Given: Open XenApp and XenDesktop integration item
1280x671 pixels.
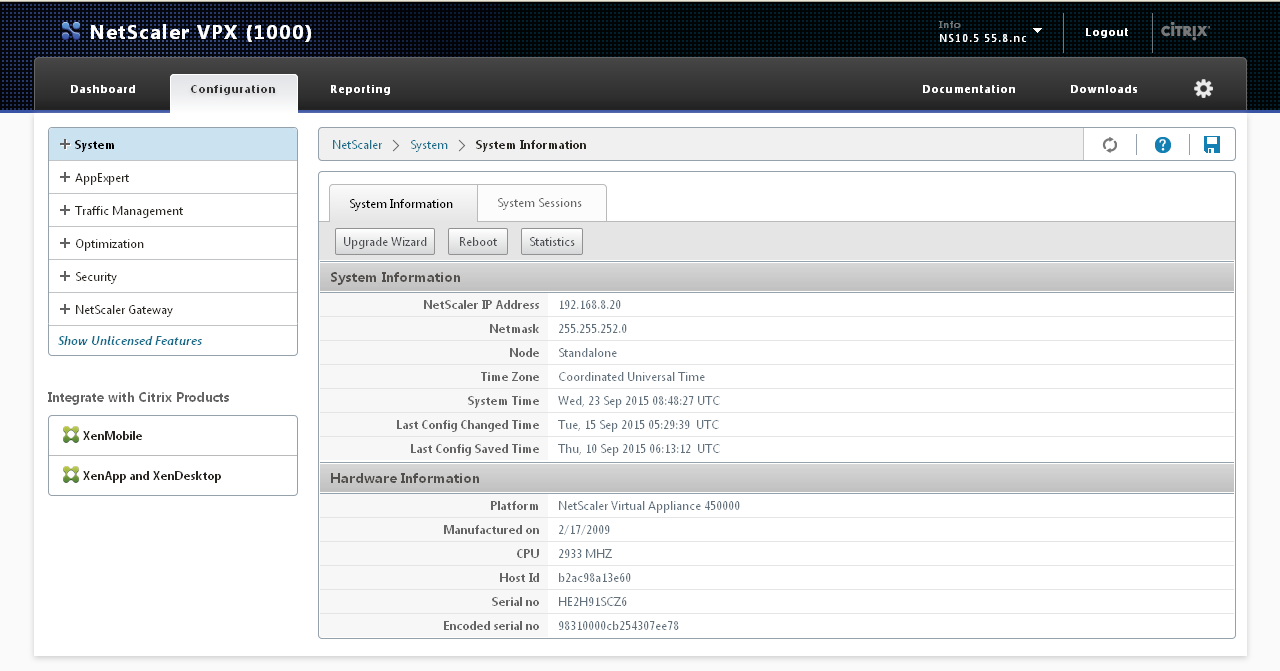Looking at the screenshot, I should click(x=173, y=476).
